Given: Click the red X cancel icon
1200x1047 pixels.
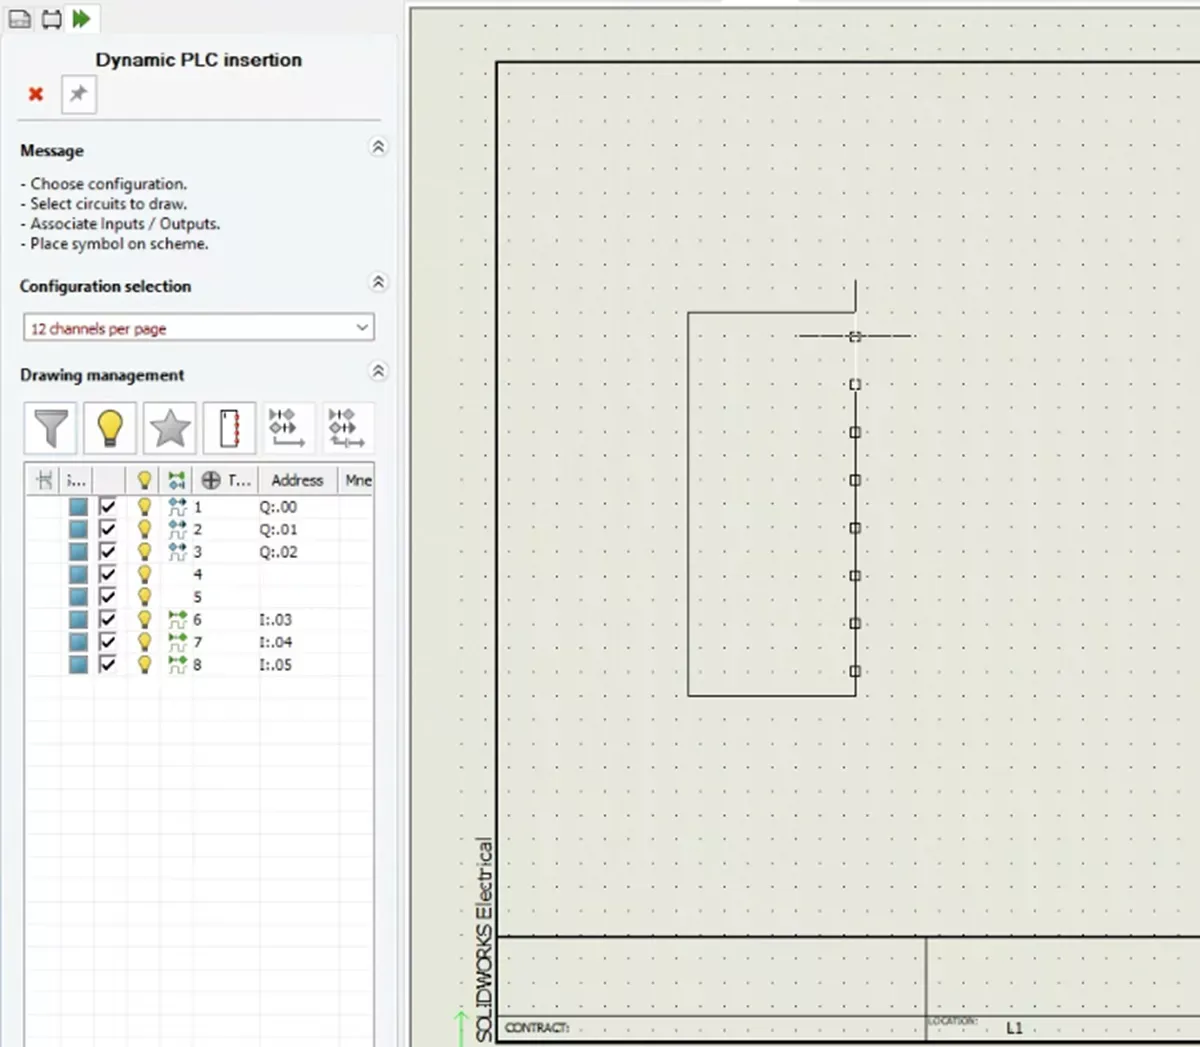Looking at the screenshot, I should [x=36, y=94].
